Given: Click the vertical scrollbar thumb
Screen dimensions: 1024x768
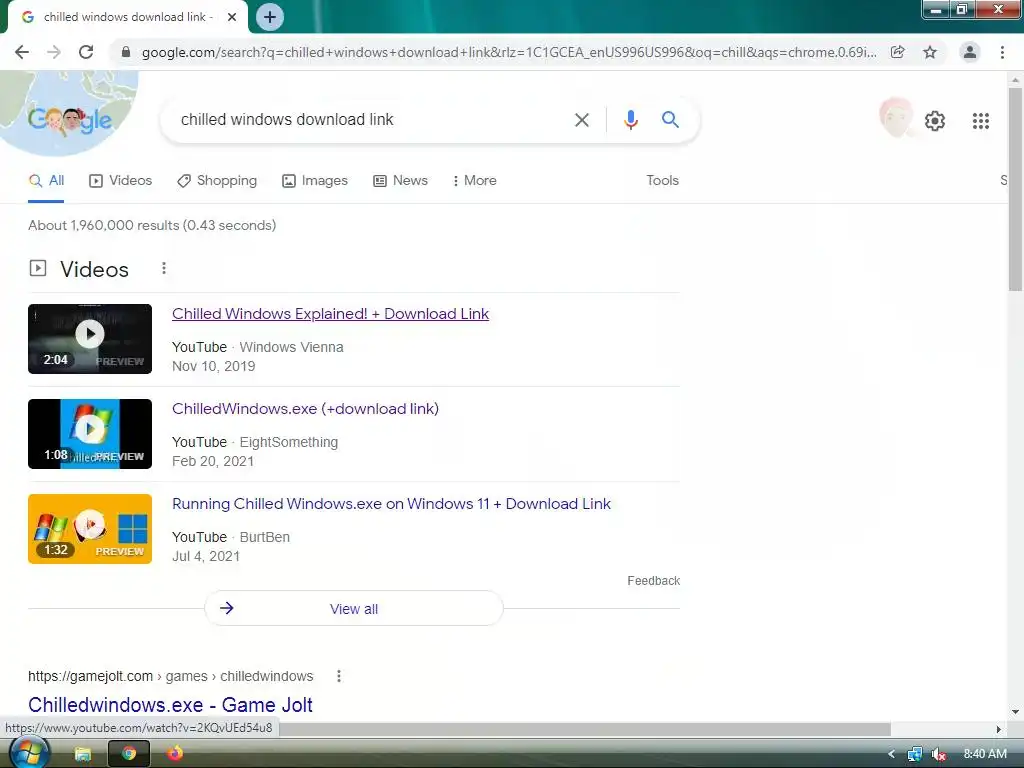Looking at the screenshot, I should (1015, 189).
